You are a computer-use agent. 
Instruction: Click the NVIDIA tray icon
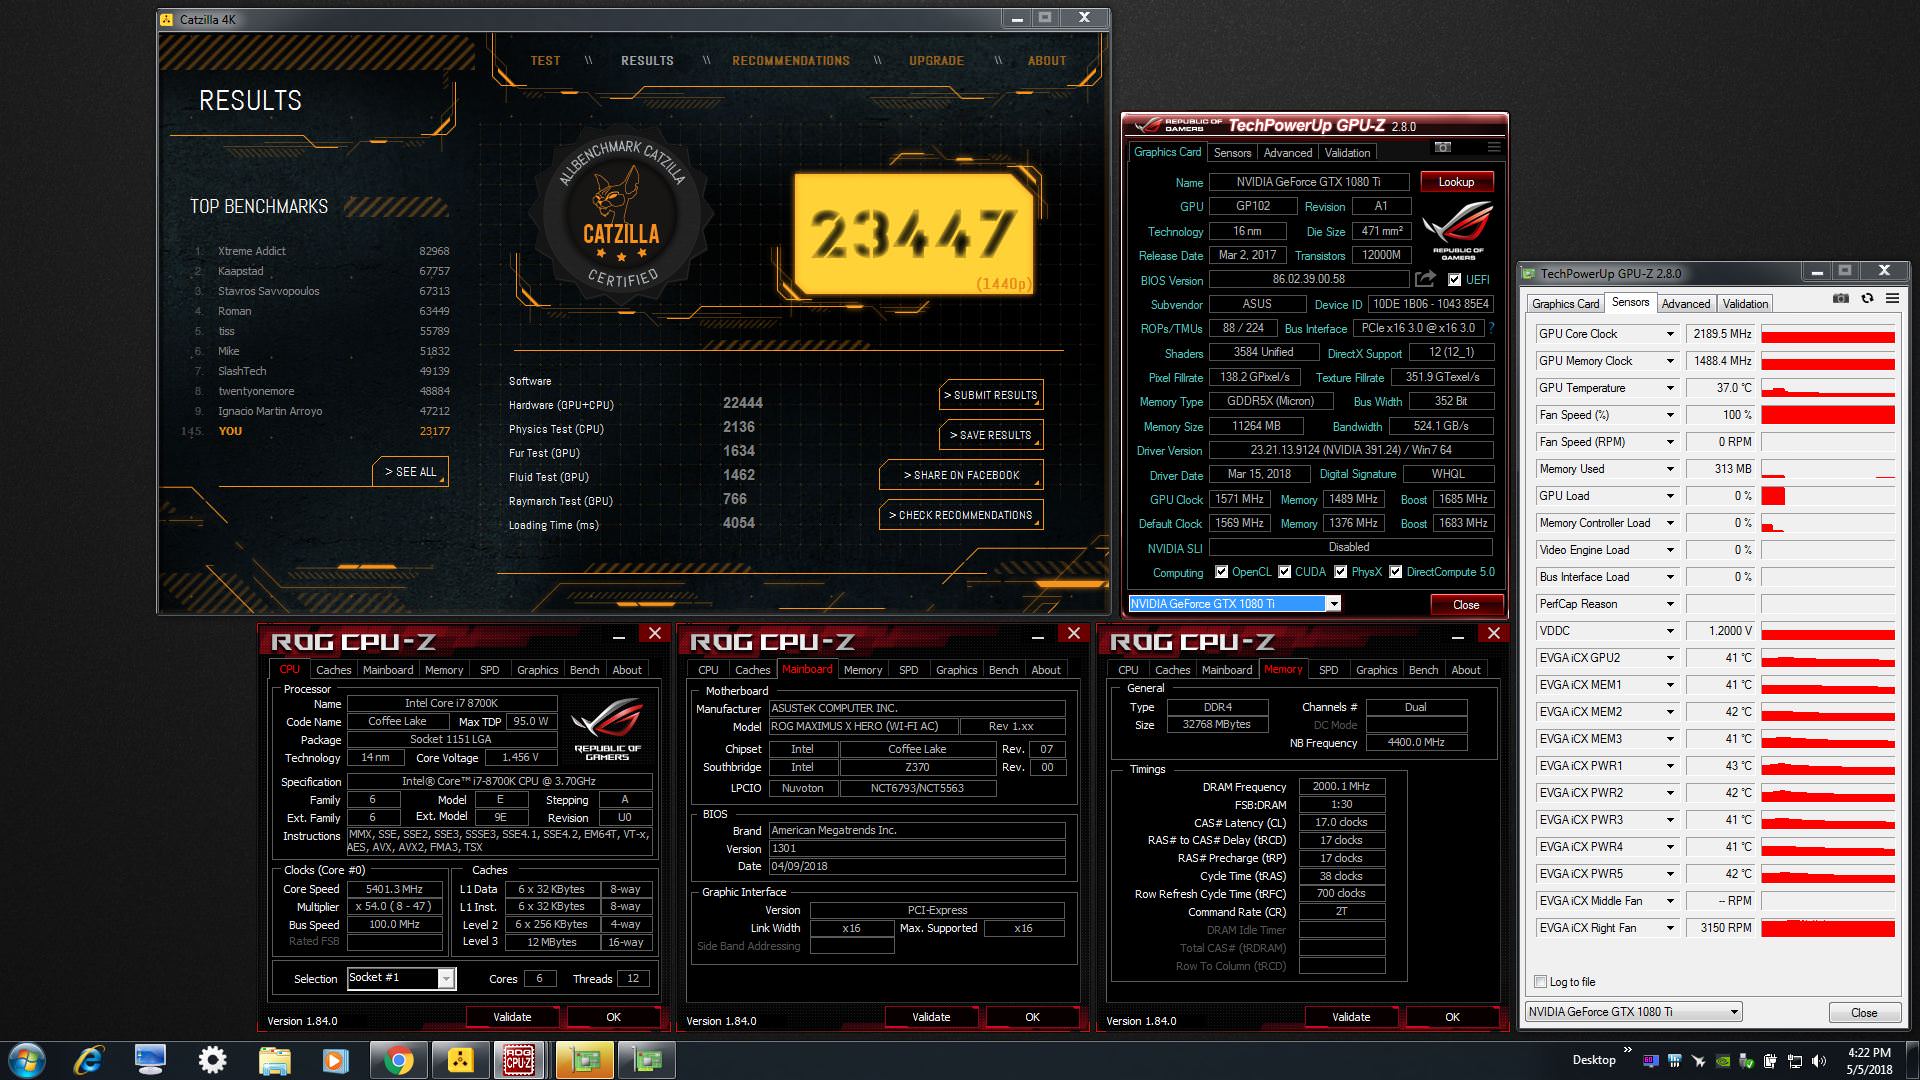1723,1060
